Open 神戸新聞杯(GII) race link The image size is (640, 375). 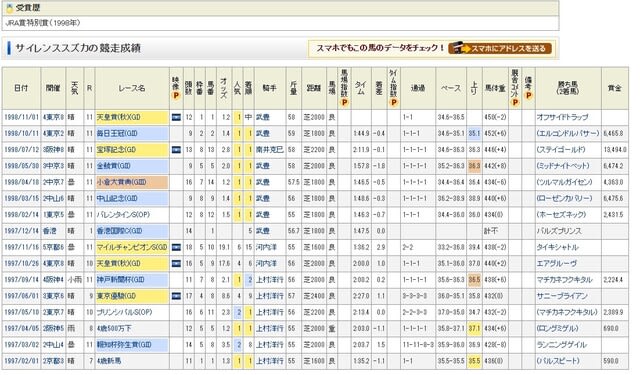[120, 280]
